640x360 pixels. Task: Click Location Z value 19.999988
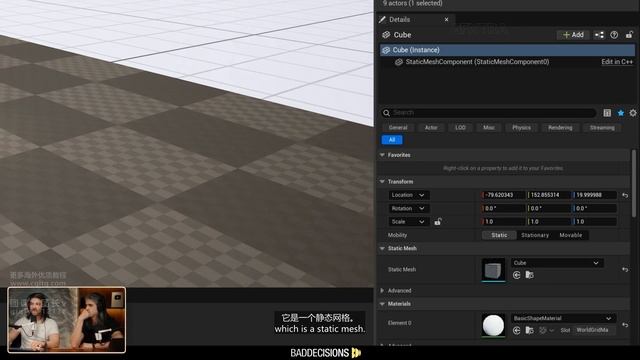[595, 195]
